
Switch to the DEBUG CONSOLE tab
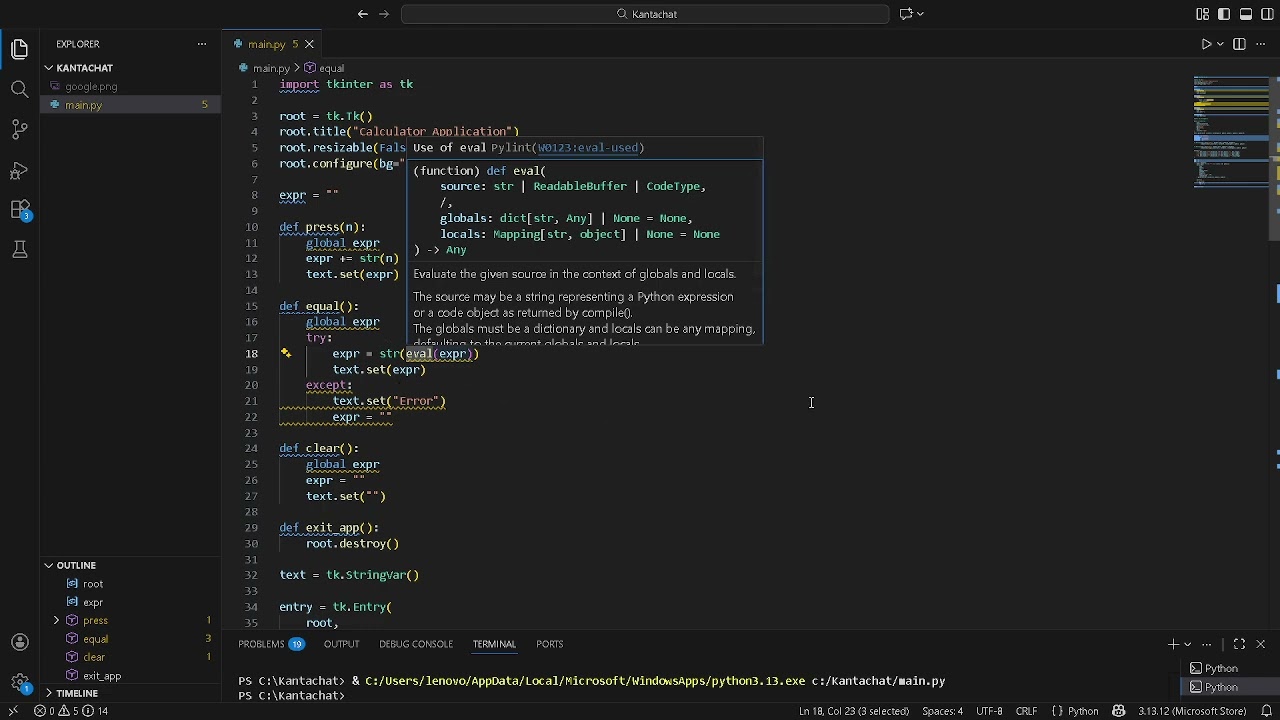click(415, 644)
